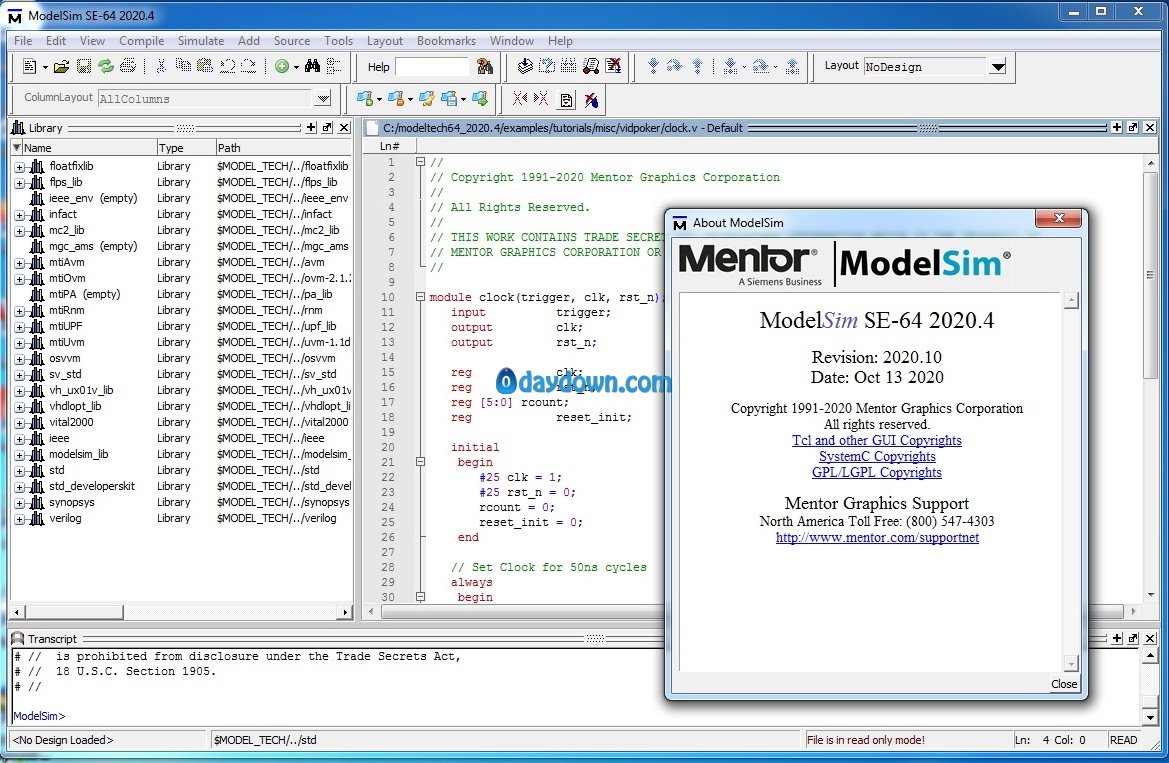1169x763 pixels.
Task: Expand the floatfixlib library node
Action: tap(19, 166)
